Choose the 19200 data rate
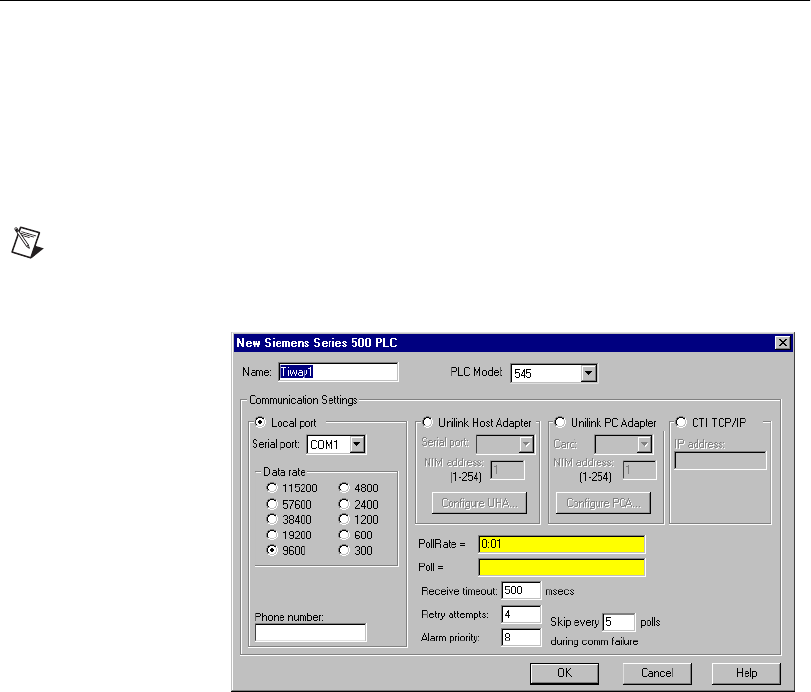This screenshot has width=811, height=692. coord(272,534)
